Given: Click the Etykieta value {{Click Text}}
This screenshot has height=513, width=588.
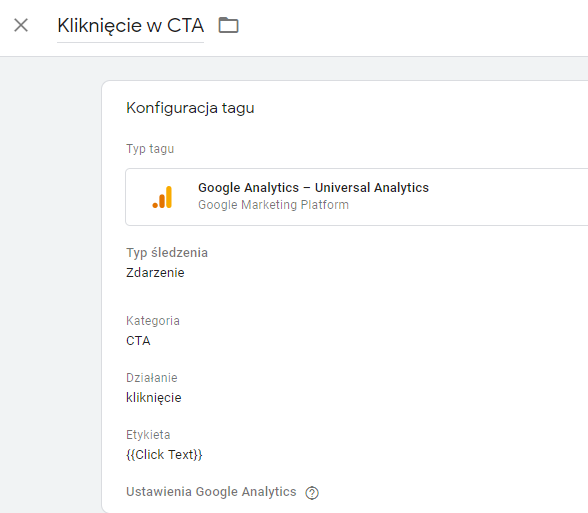Looking at the screenshot, I should [x=164, y=454].
